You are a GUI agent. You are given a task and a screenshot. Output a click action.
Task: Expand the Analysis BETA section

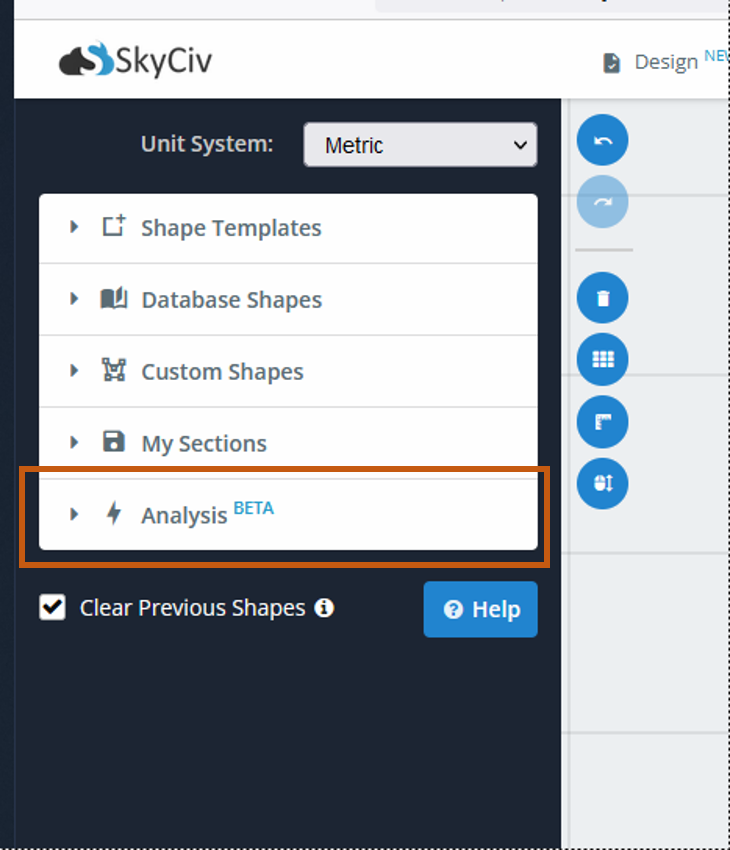pos(288,514)
